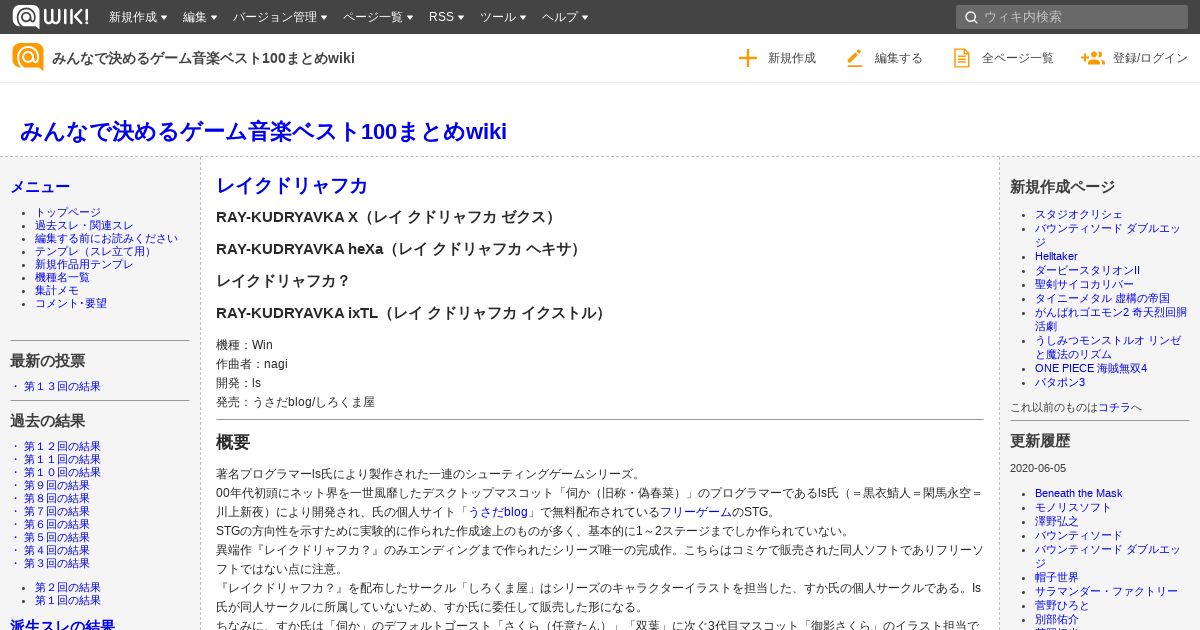Follow the フリーゲーム link in overview
The height and width of the screenshot is (630, 1200).
coord(696,512)
